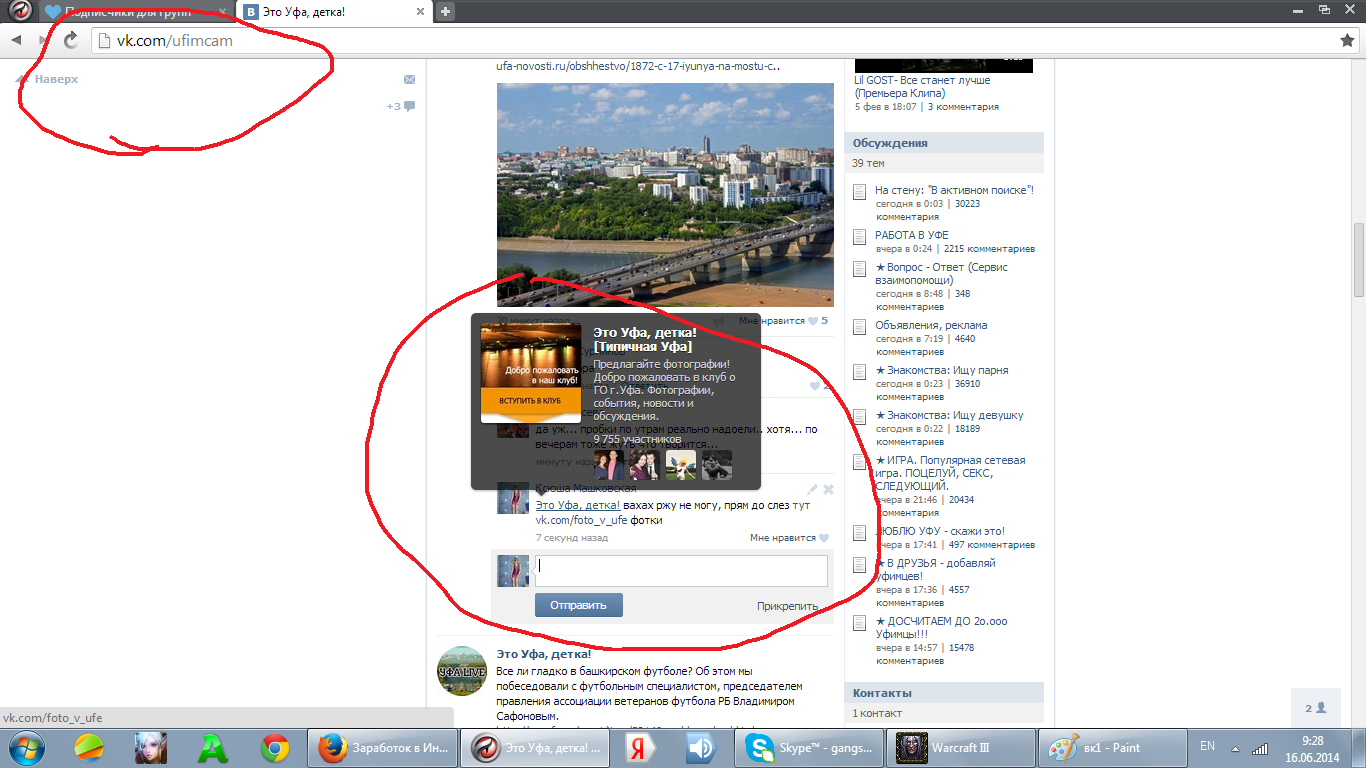This screenshot has width=1366, height=768.
Task: Open vk.com/foto_v_ufe link in comment
Action: click(581, 520)
